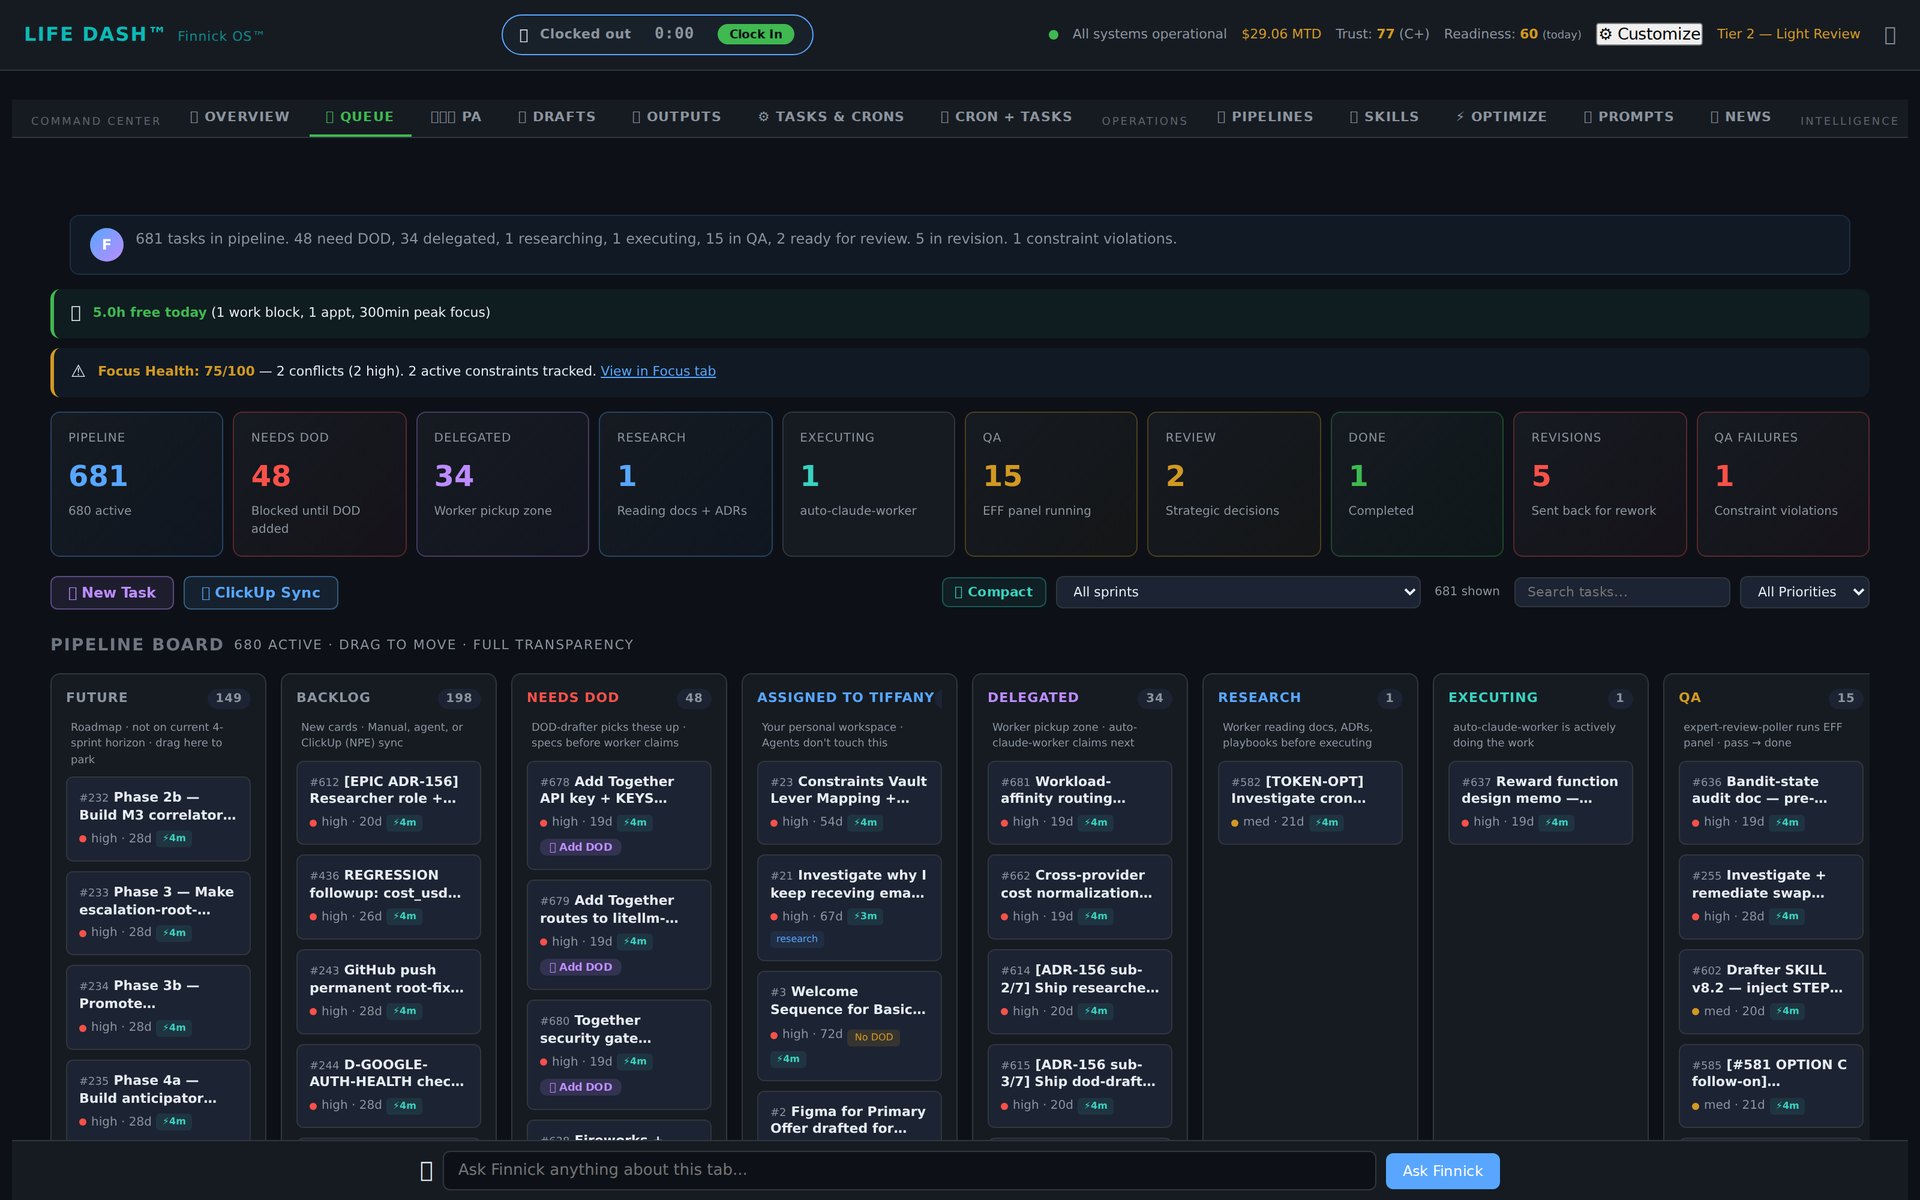Viewport: 1920px width, 1200px height.
Task: Click the icon at far right of header
Action: 1889,35
